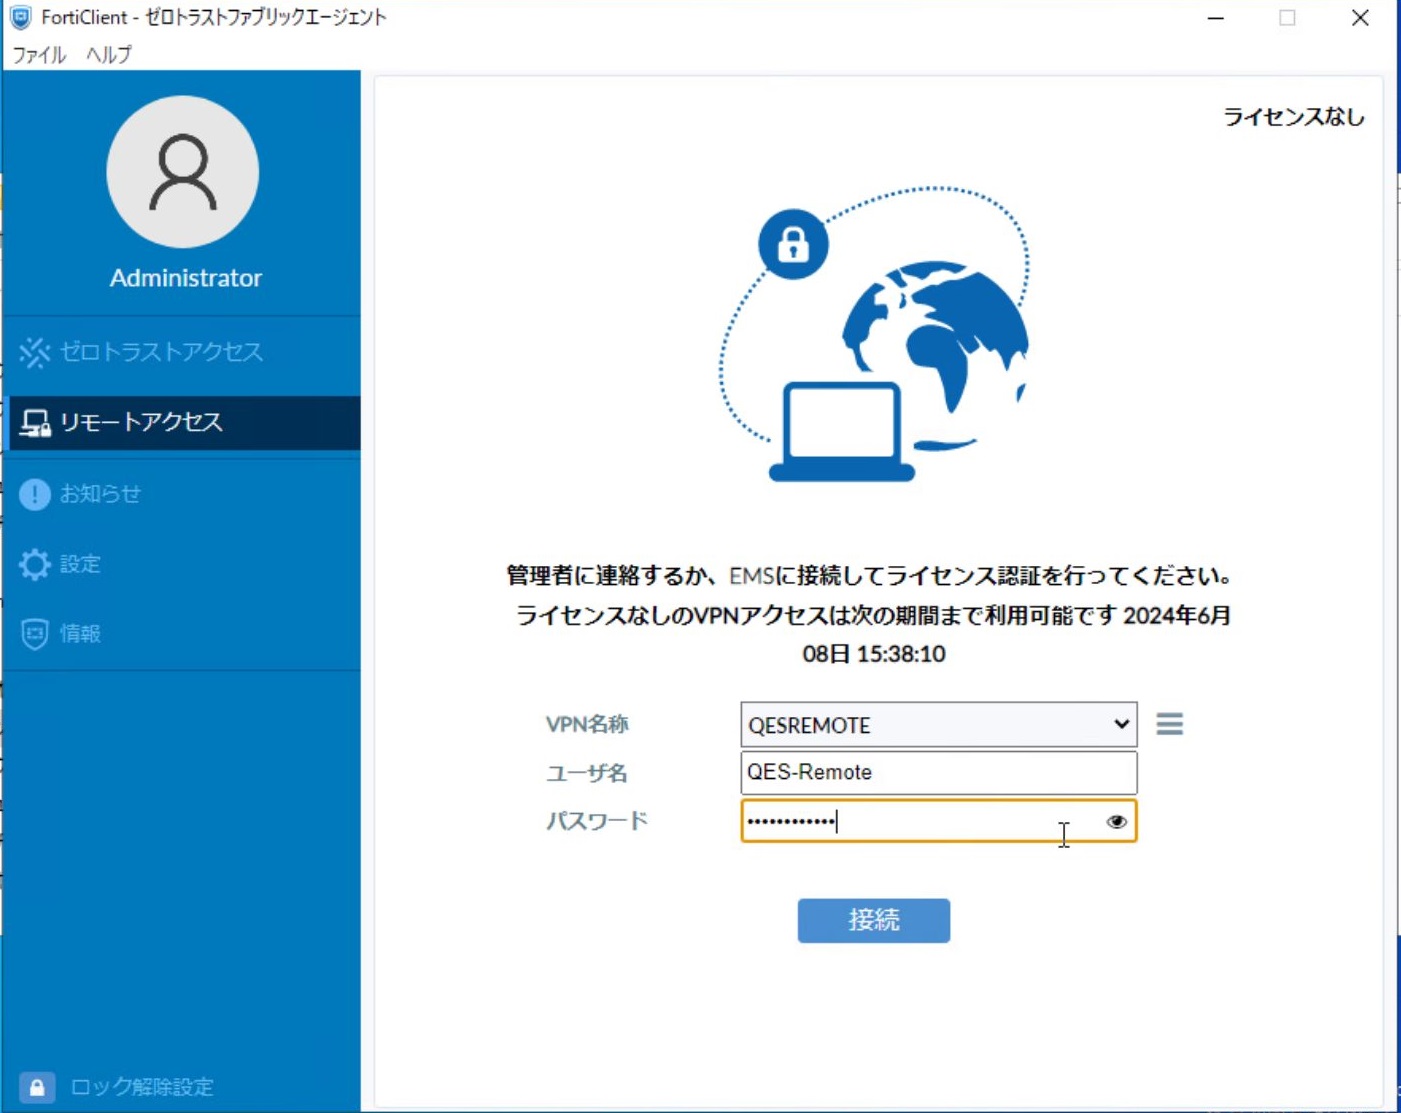
Task: Click the ユーザ名 field containing QES-Remote
Action: click(x=939, y=772)
